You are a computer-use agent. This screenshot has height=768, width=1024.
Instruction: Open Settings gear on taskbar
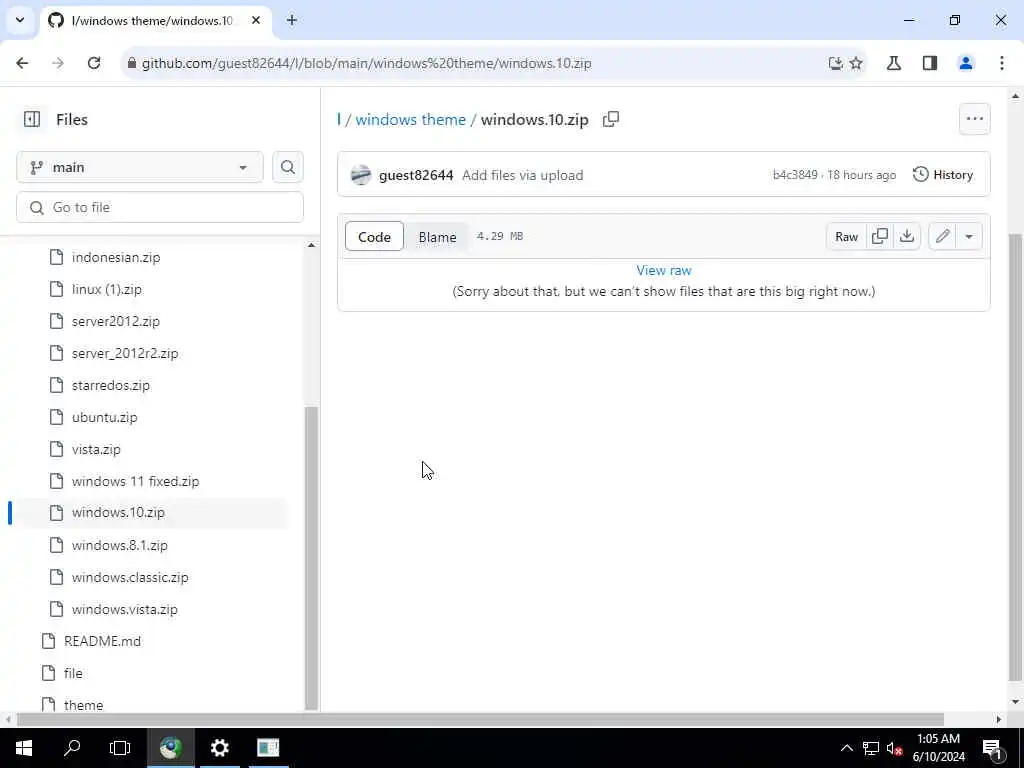click(x=220, y=748)
